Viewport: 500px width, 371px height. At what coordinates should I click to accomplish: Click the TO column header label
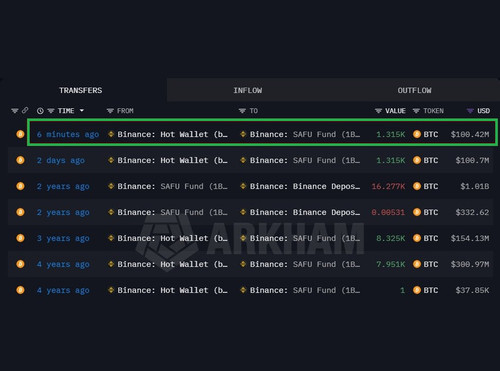click(x=254, y=111)
